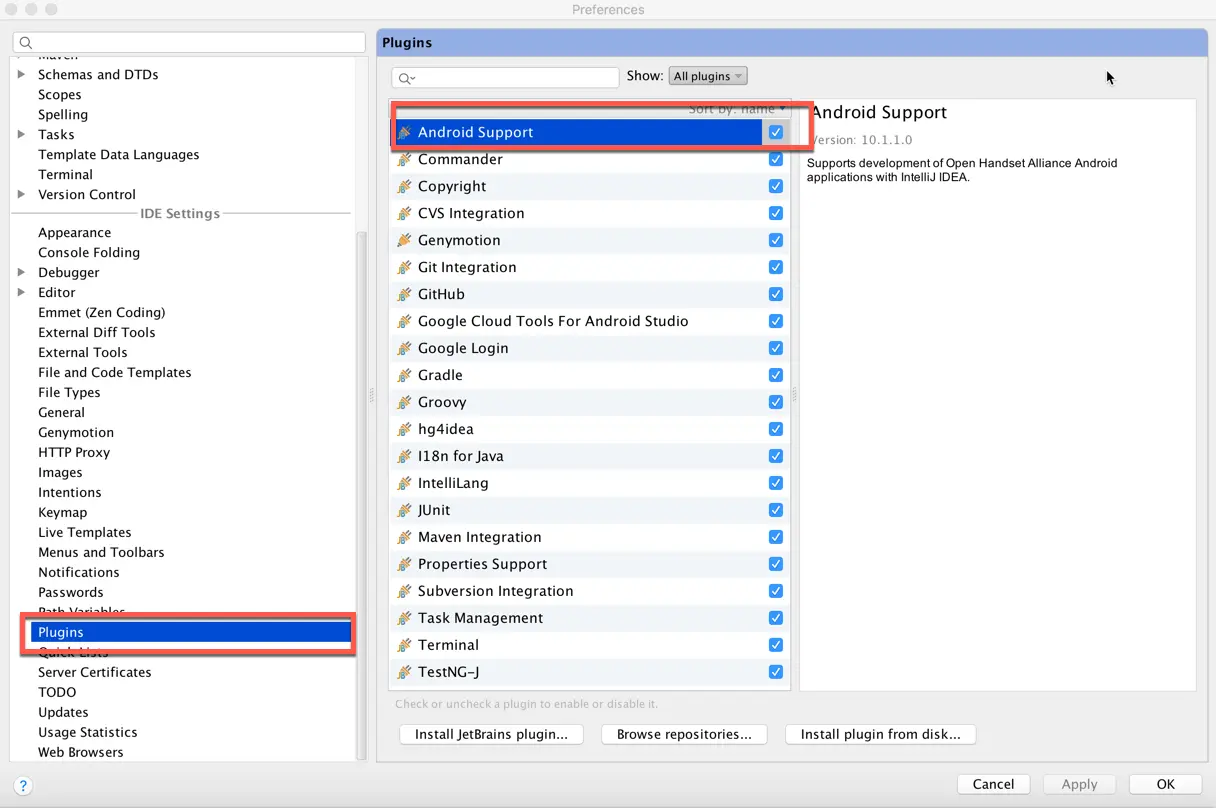
Task: Click the plugin icon beside Genymotion
Action: [x=404, y=240]
